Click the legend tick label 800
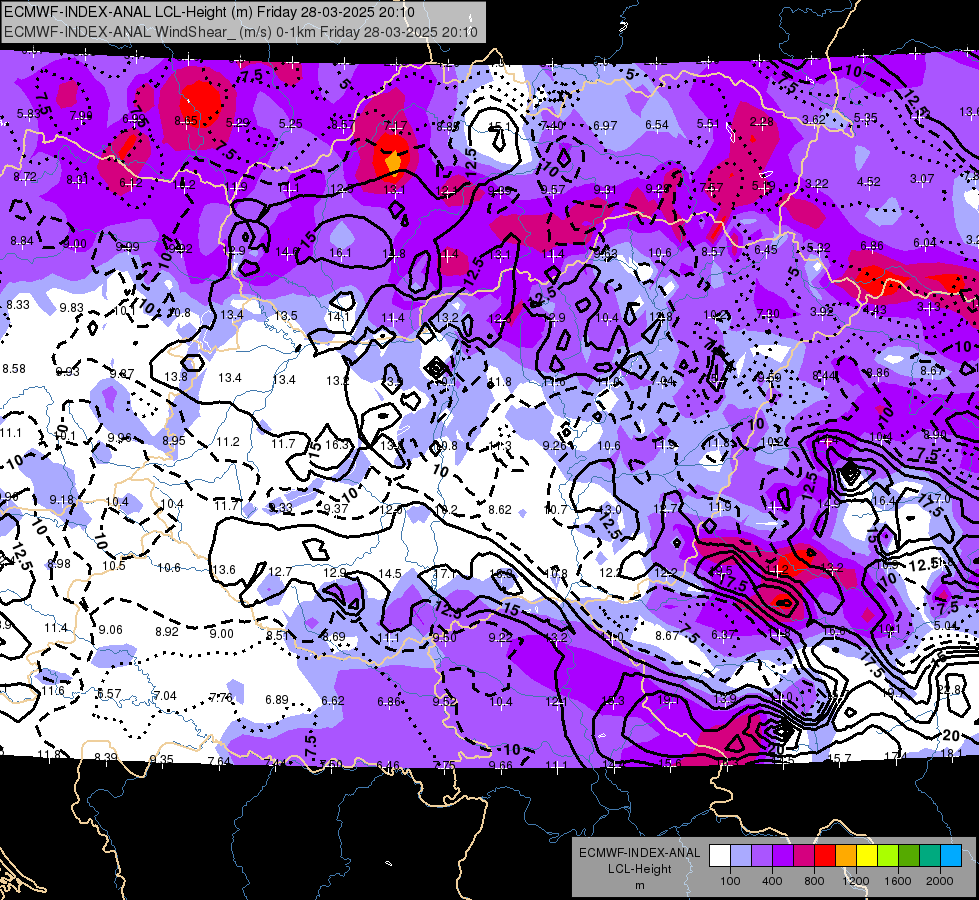Image resolution: width=979 pixels, height=900 pixels. (814, 881)
